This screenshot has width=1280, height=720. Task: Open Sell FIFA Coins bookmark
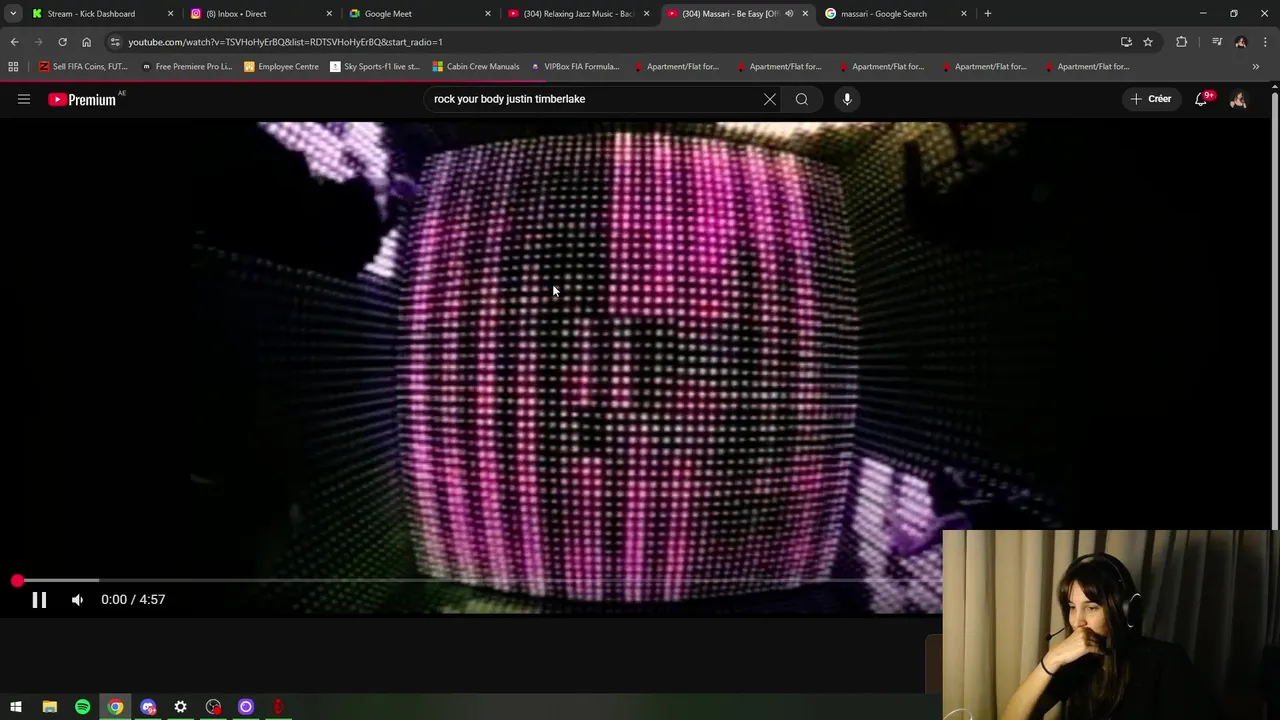[83, 67]
